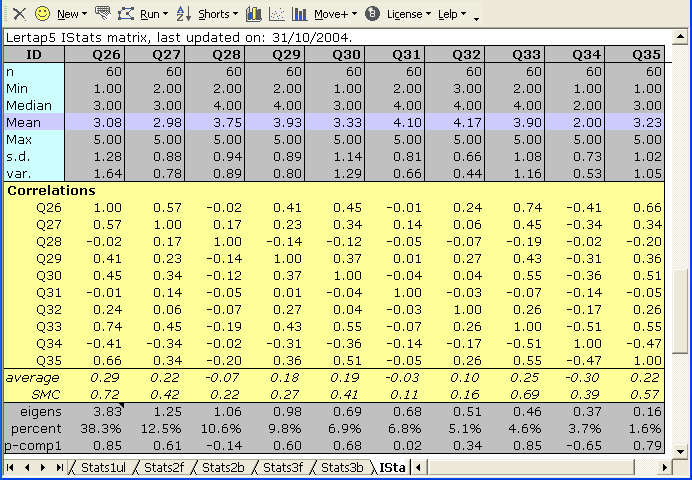
Task: Switch to the Stats2b sheet tab
Action: pyautogui.click(x=223, y=468)
